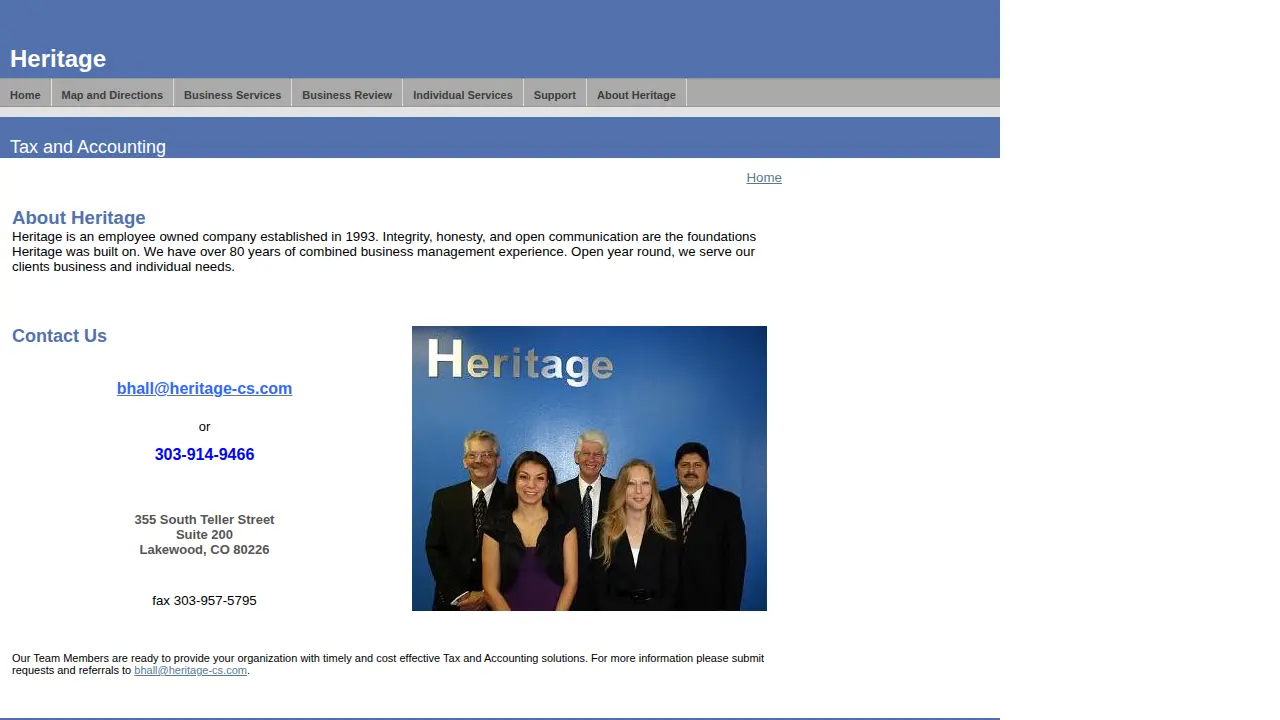Click the large bhall@heritage-cs.com email link
The image size is (1280, 720).
[204, 389]
